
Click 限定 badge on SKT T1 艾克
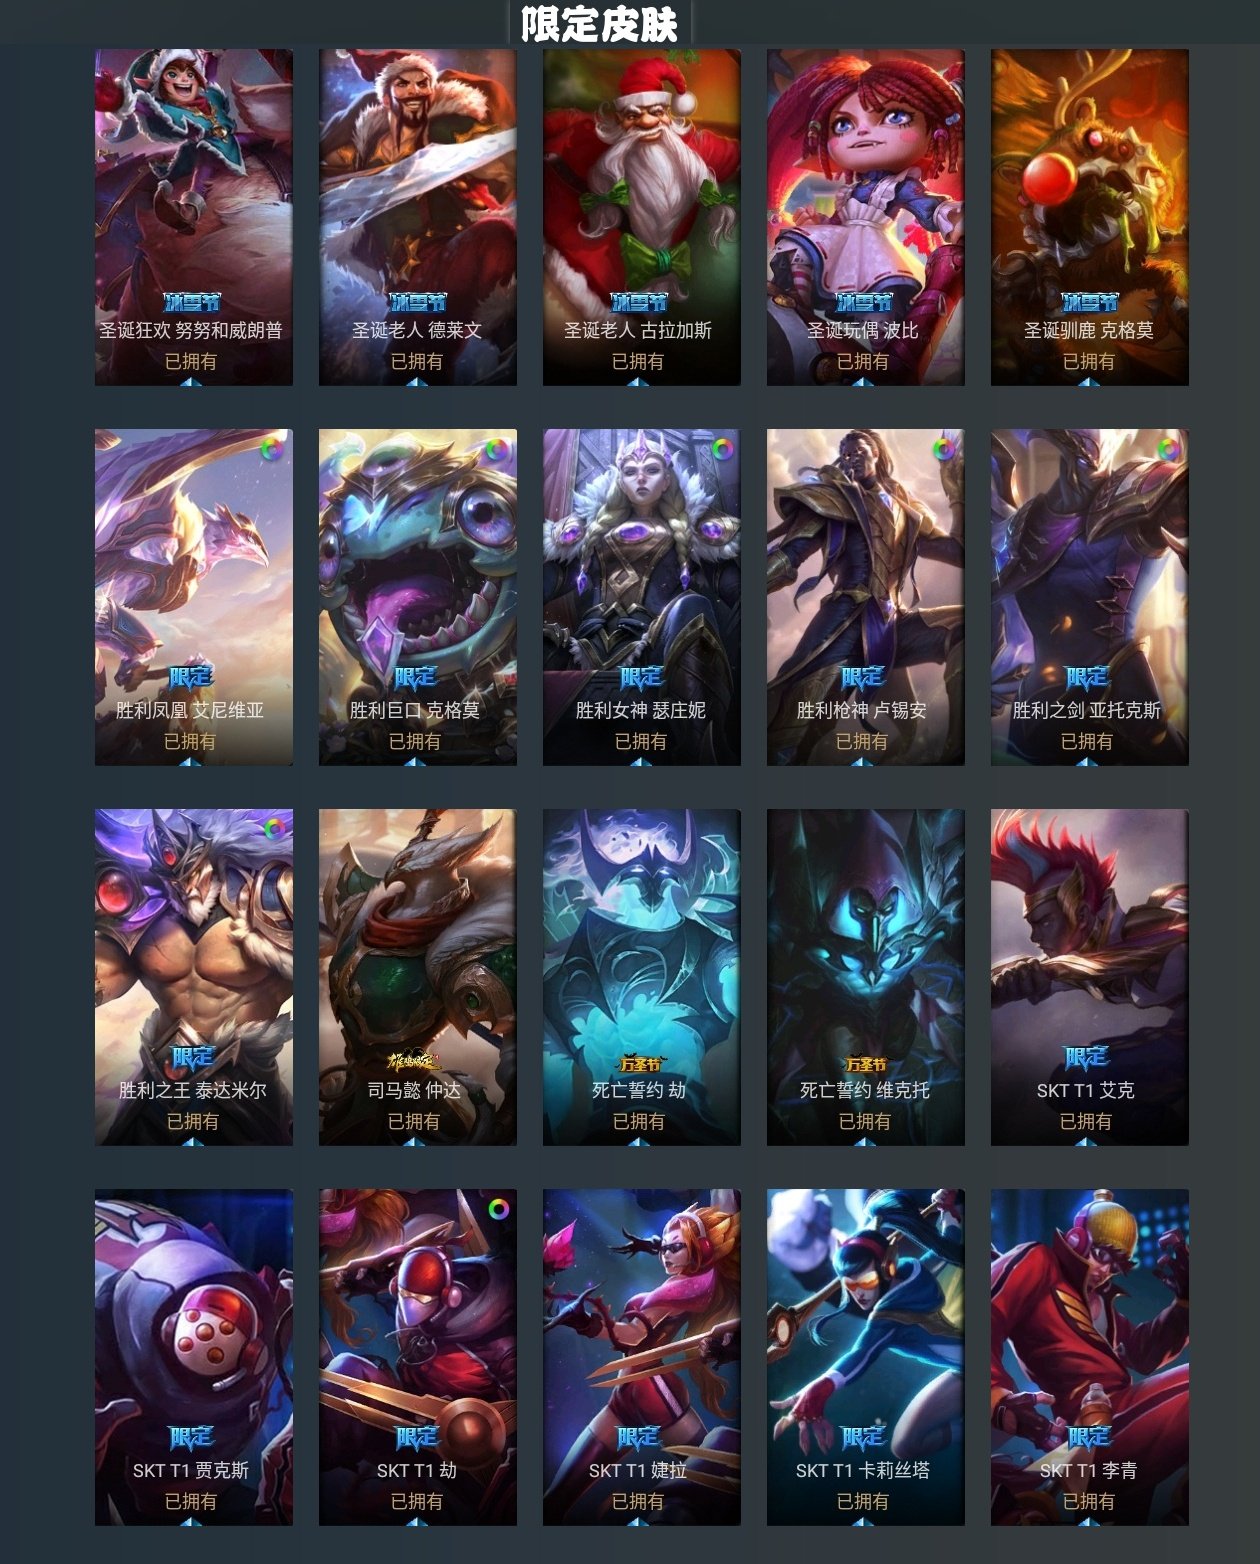(x=1087, y=1057)
